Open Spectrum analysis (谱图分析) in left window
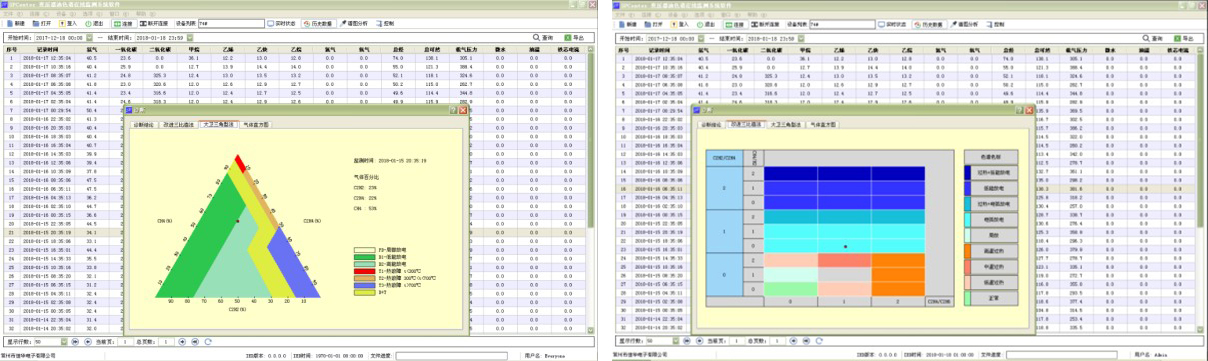Viewport: 1208px width, 361px height. pos(354,23)
